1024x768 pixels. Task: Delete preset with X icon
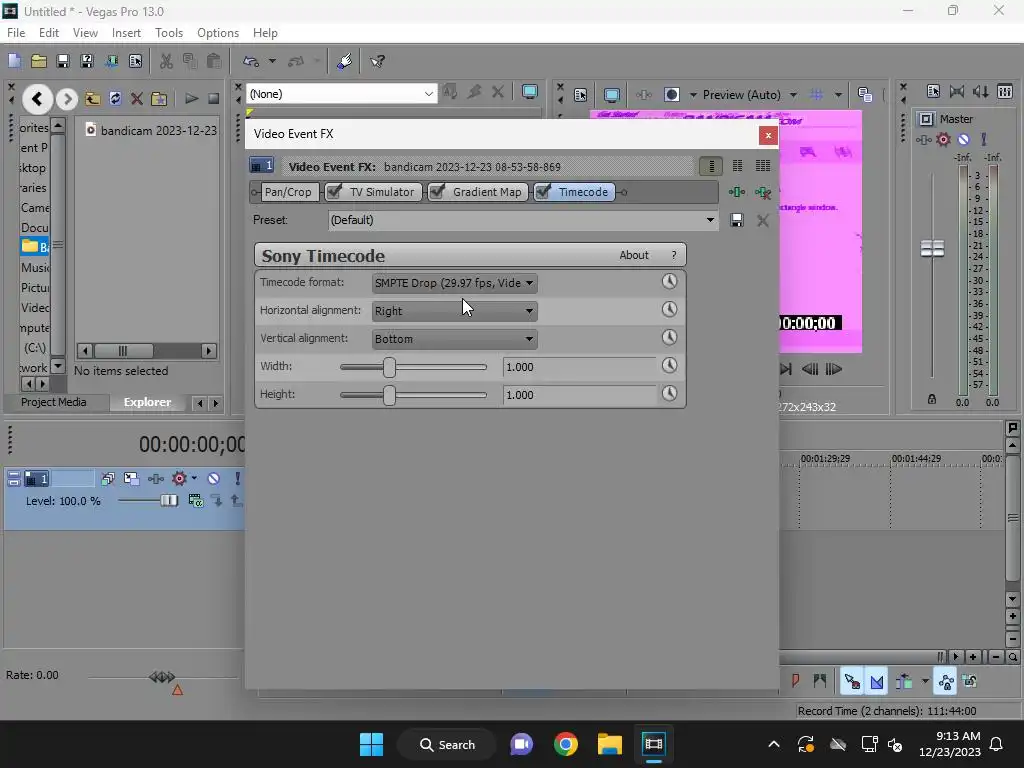coord(762,220)
